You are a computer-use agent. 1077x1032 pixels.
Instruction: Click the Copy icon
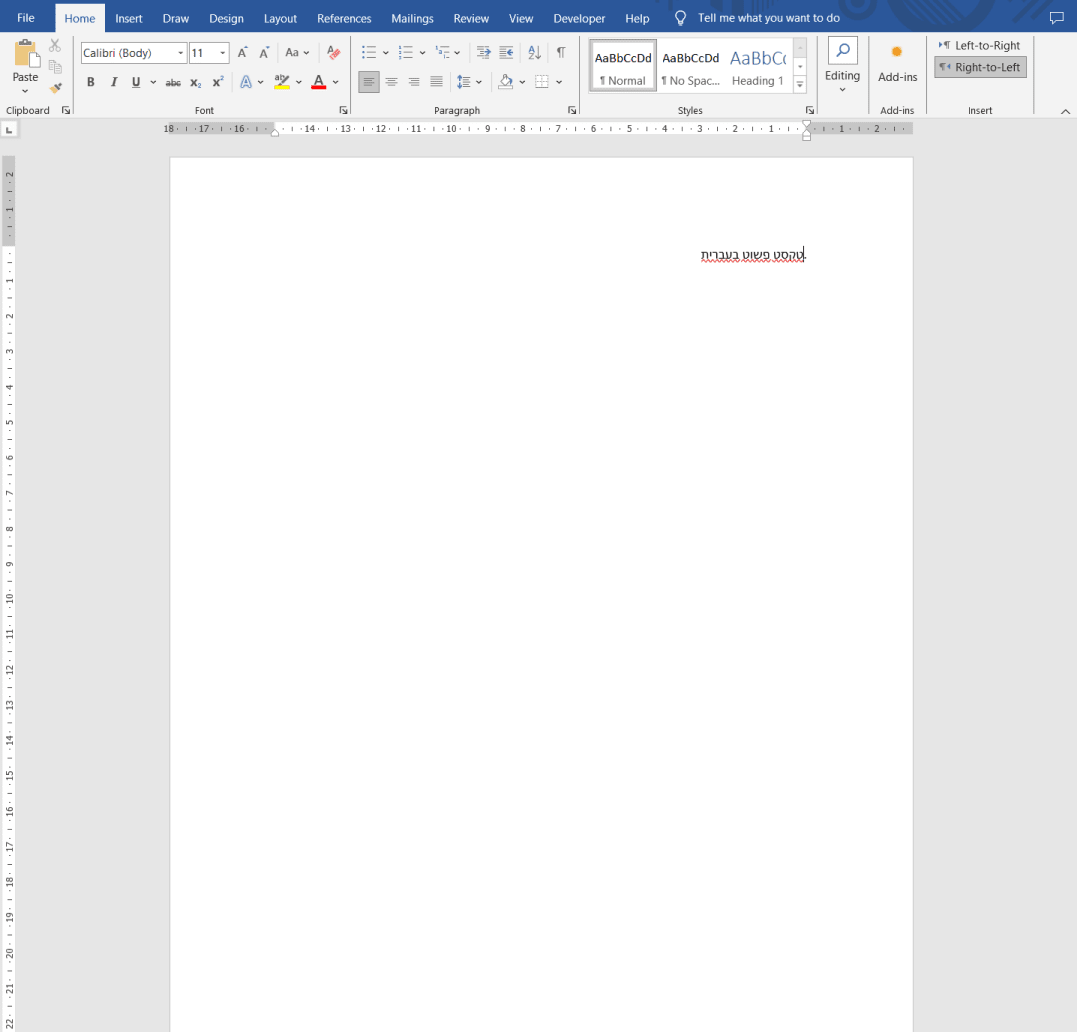pos(55,67)
